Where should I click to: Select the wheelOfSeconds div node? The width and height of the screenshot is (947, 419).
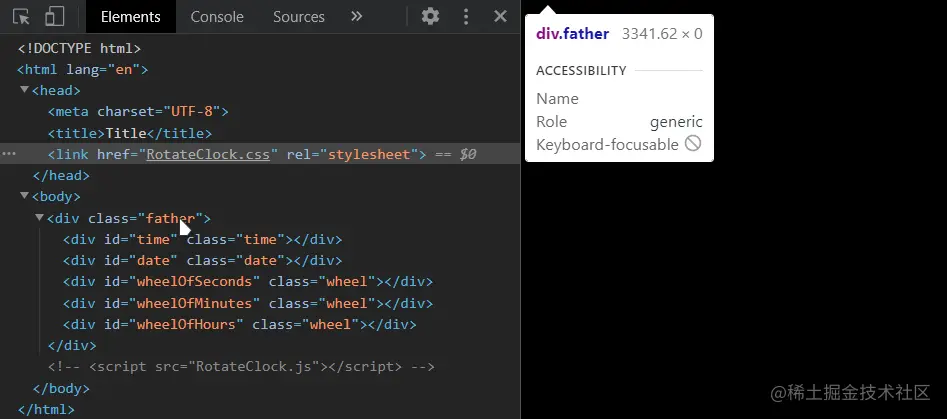(x=247, y=281)
